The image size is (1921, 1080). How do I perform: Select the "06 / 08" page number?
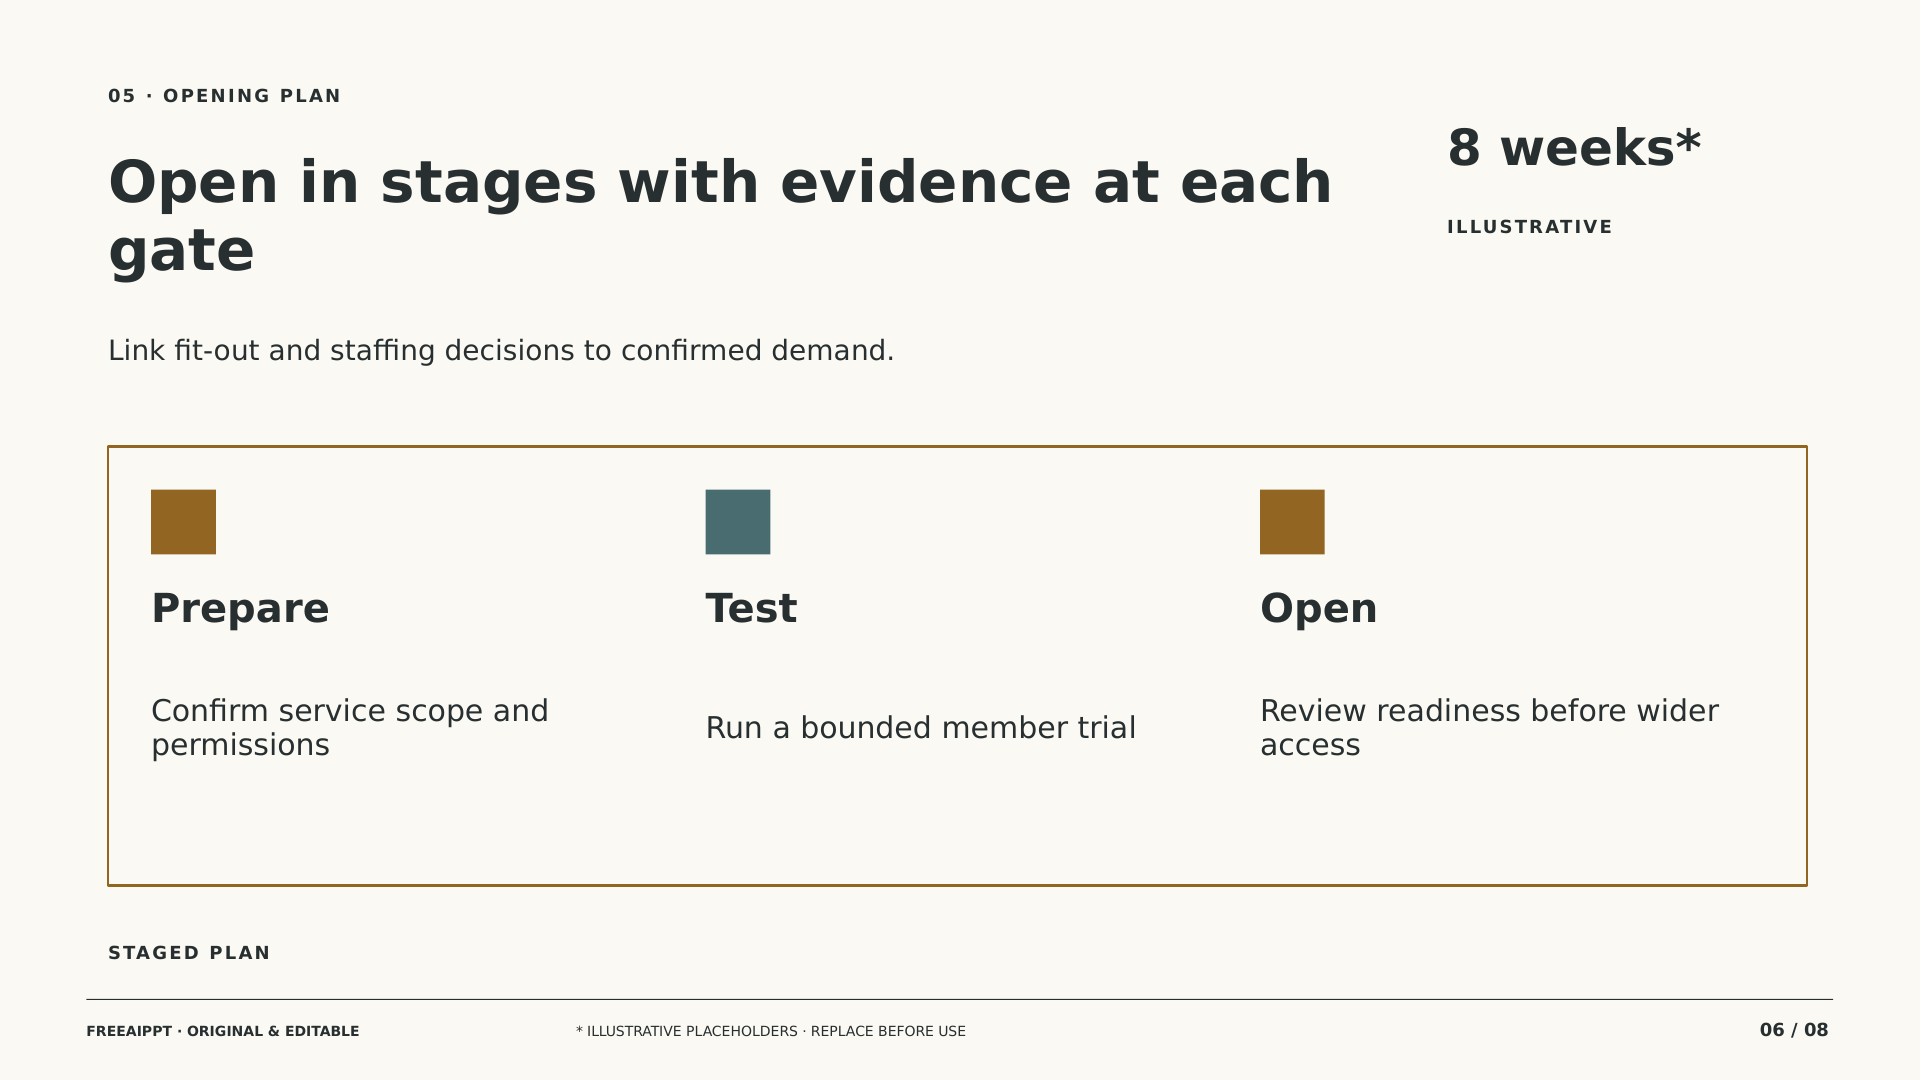pos(1794,1030)
